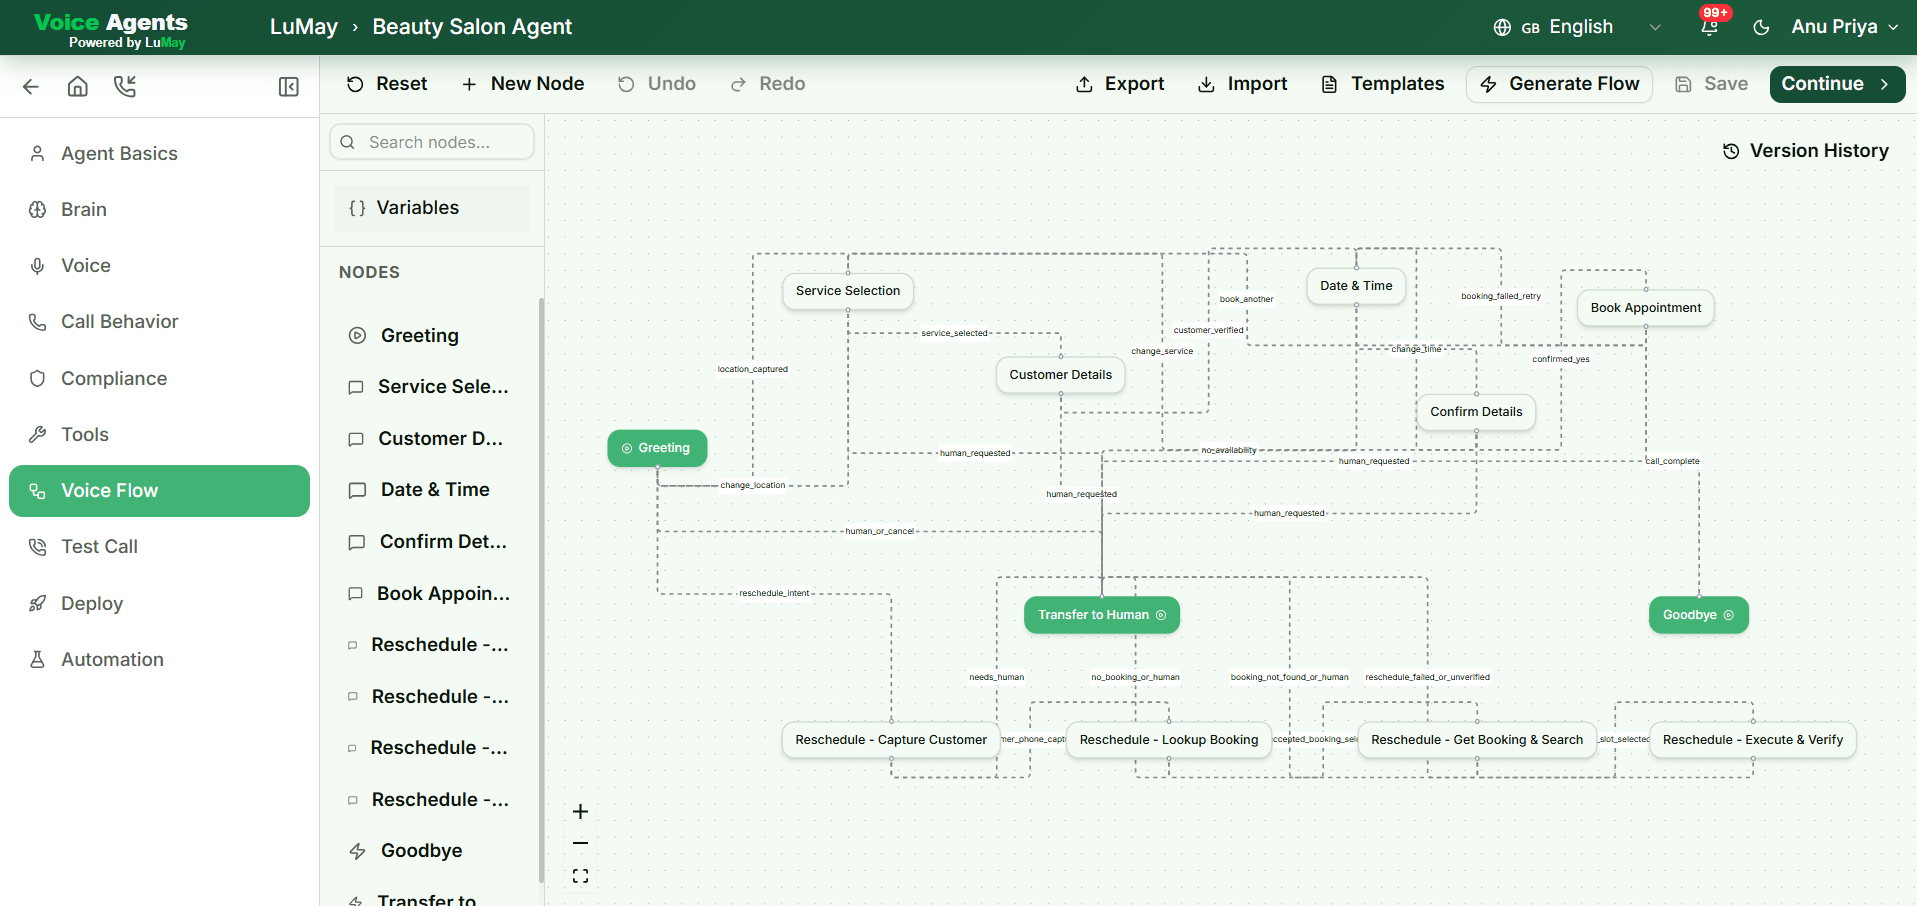Click Redo in the toolbar
Viewport: 1917px width, 906px height.
(x=768, y=84)
